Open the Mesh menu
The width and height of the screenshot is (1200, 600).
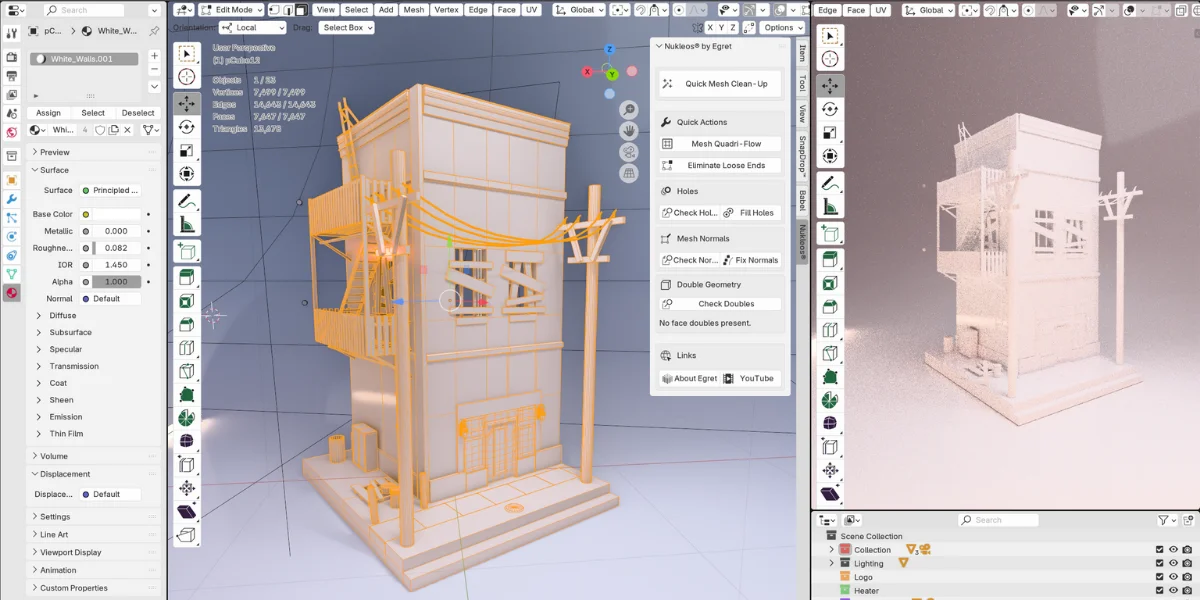[415, 9]
